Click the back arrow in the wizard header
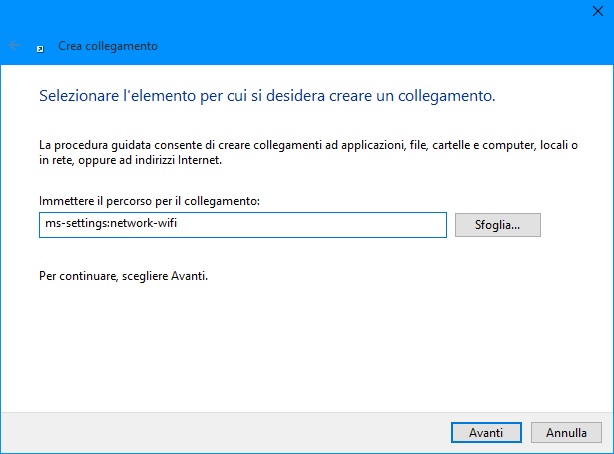 click(x=14, y=46)
